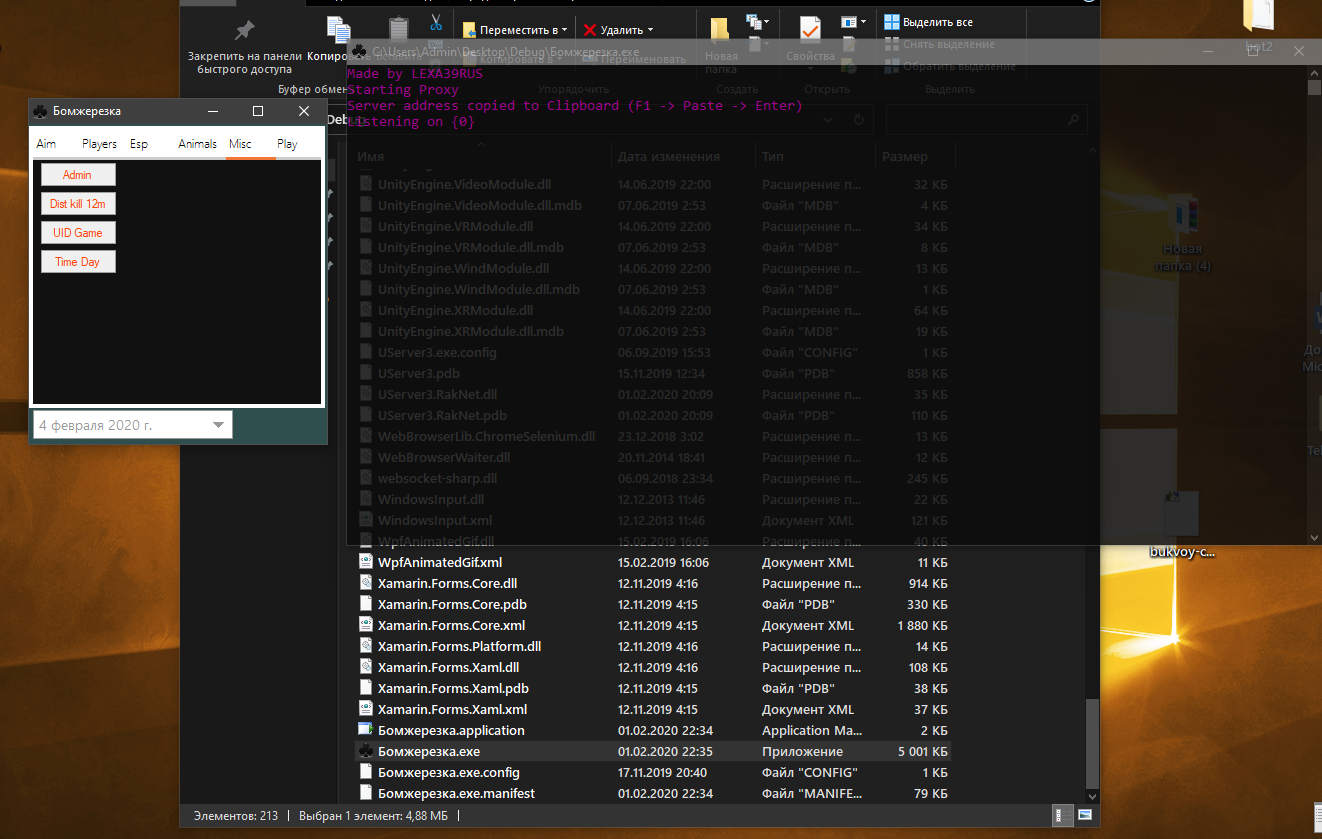Click the icon of Бомжерезка.application

coord(366,730)
